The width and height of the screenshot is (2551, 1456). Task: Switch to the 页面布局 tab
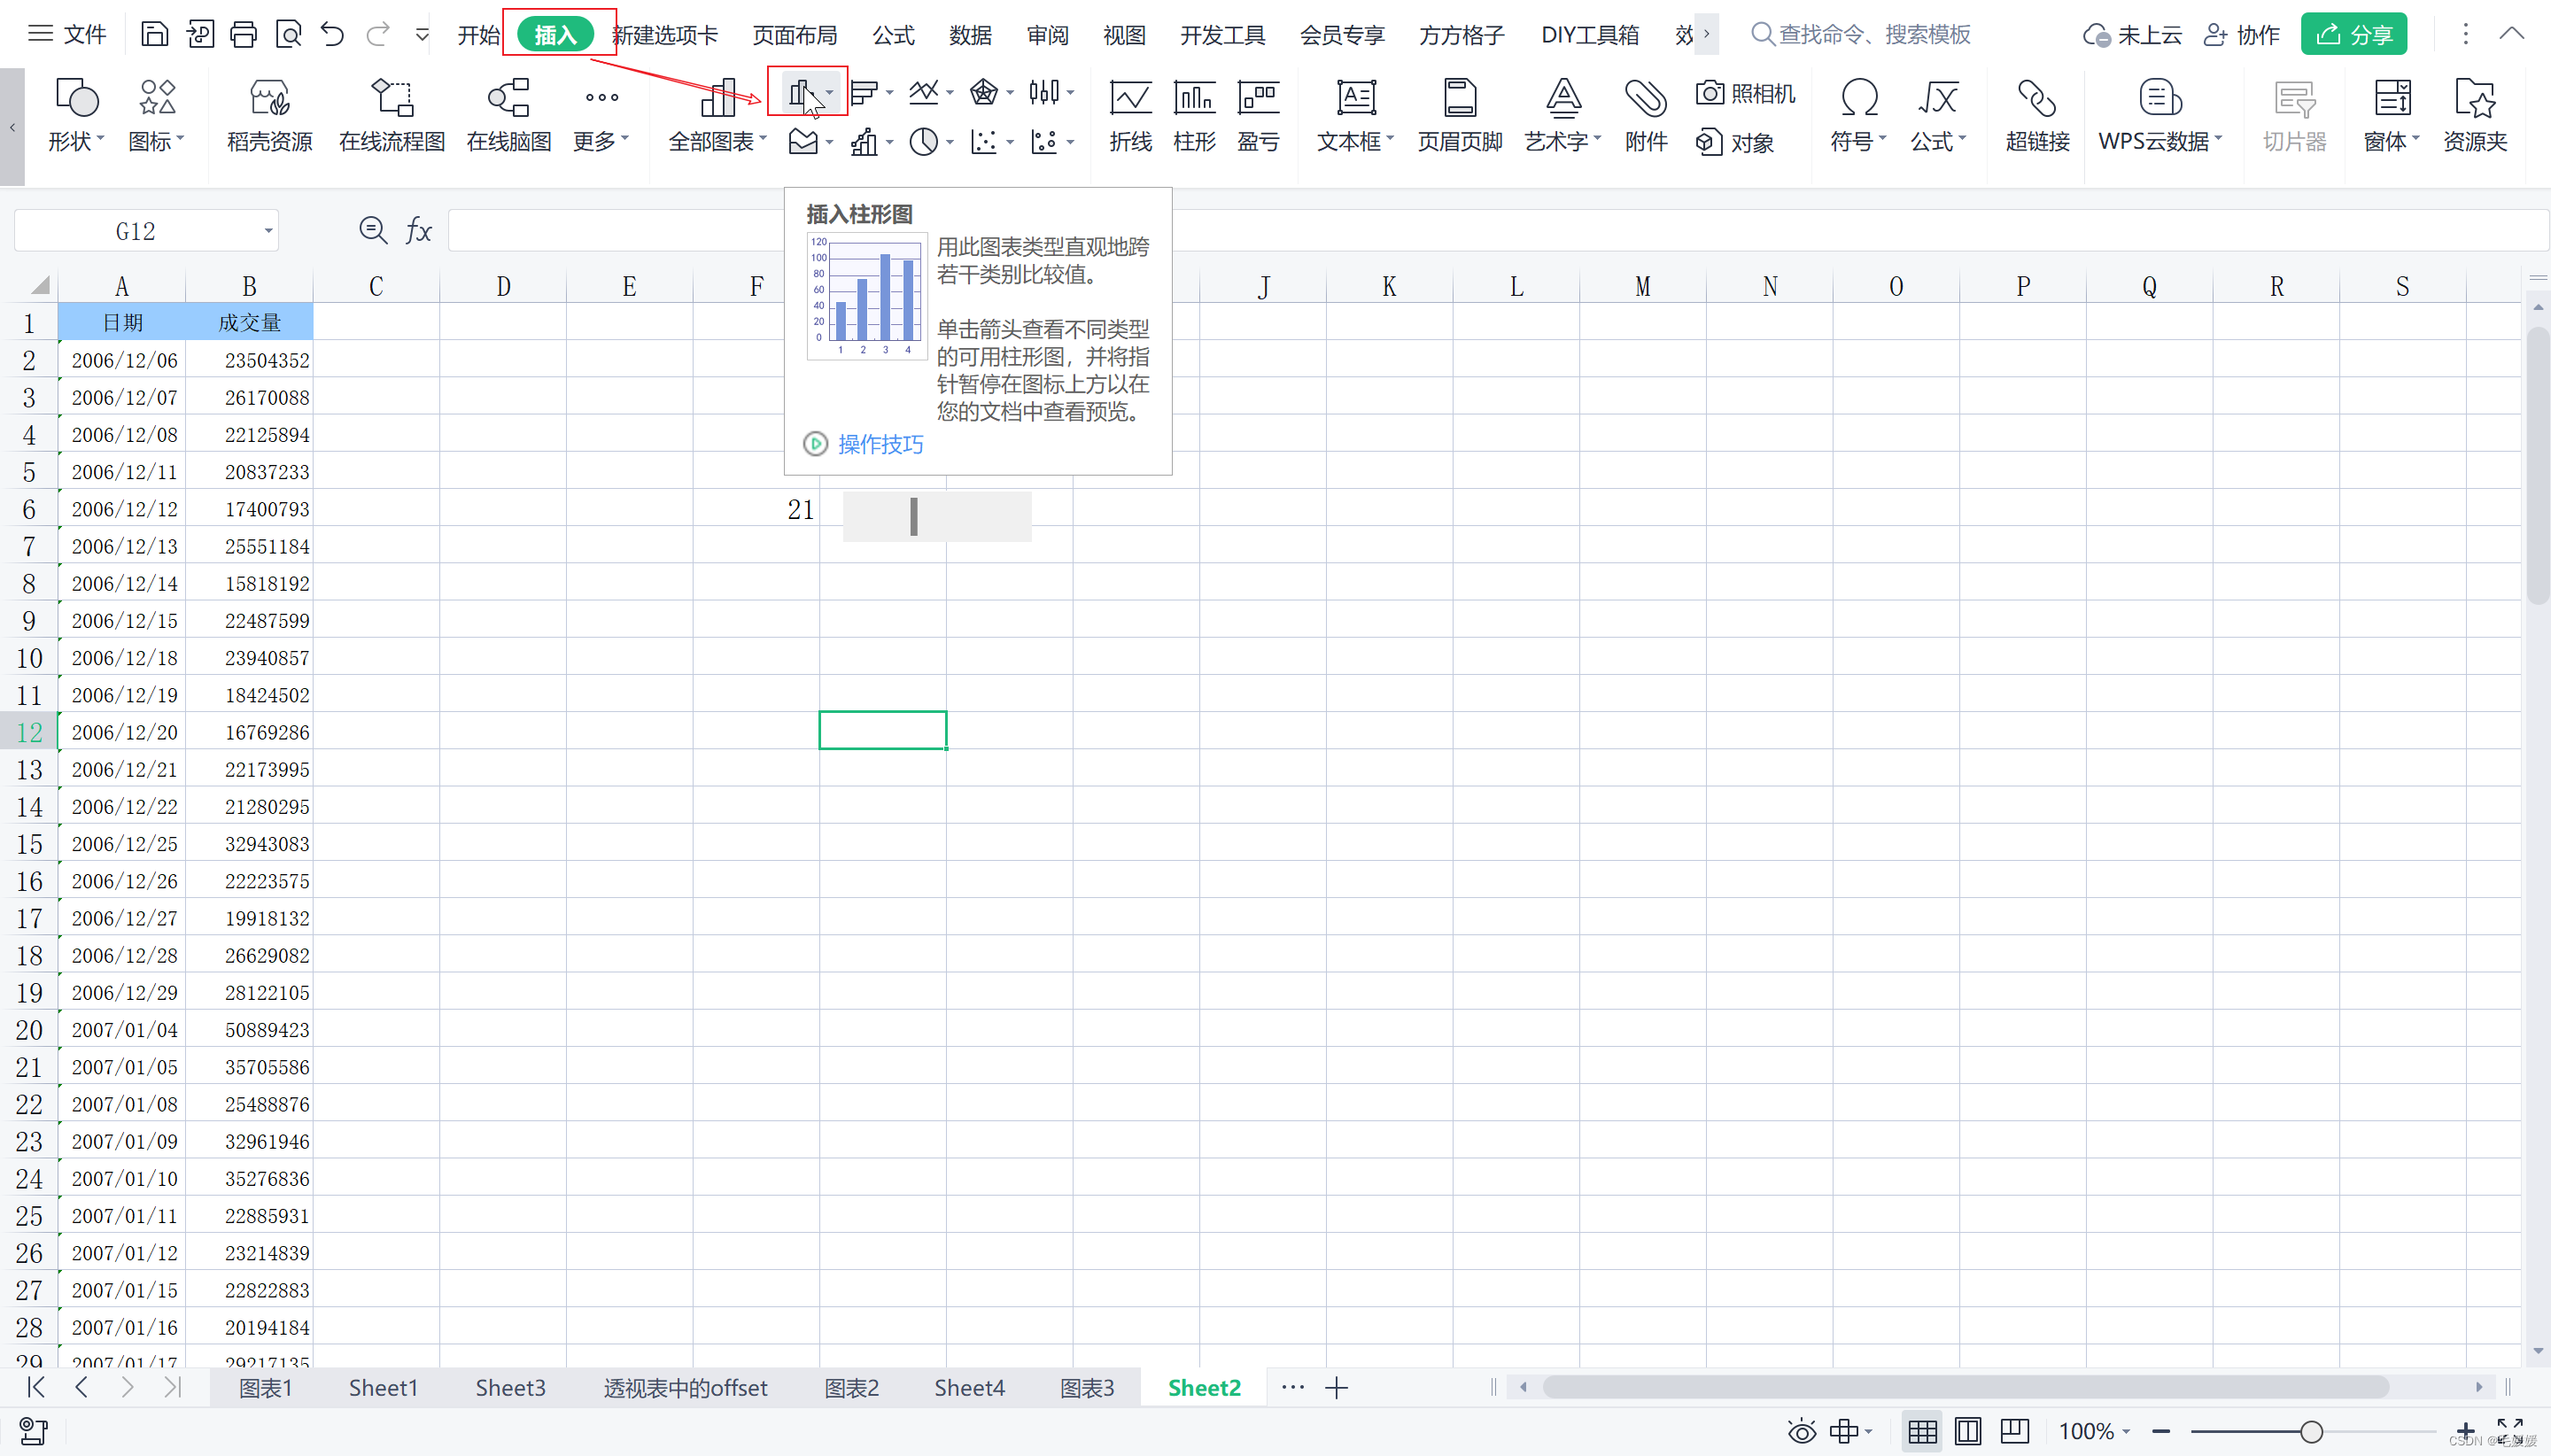point(795,35)
